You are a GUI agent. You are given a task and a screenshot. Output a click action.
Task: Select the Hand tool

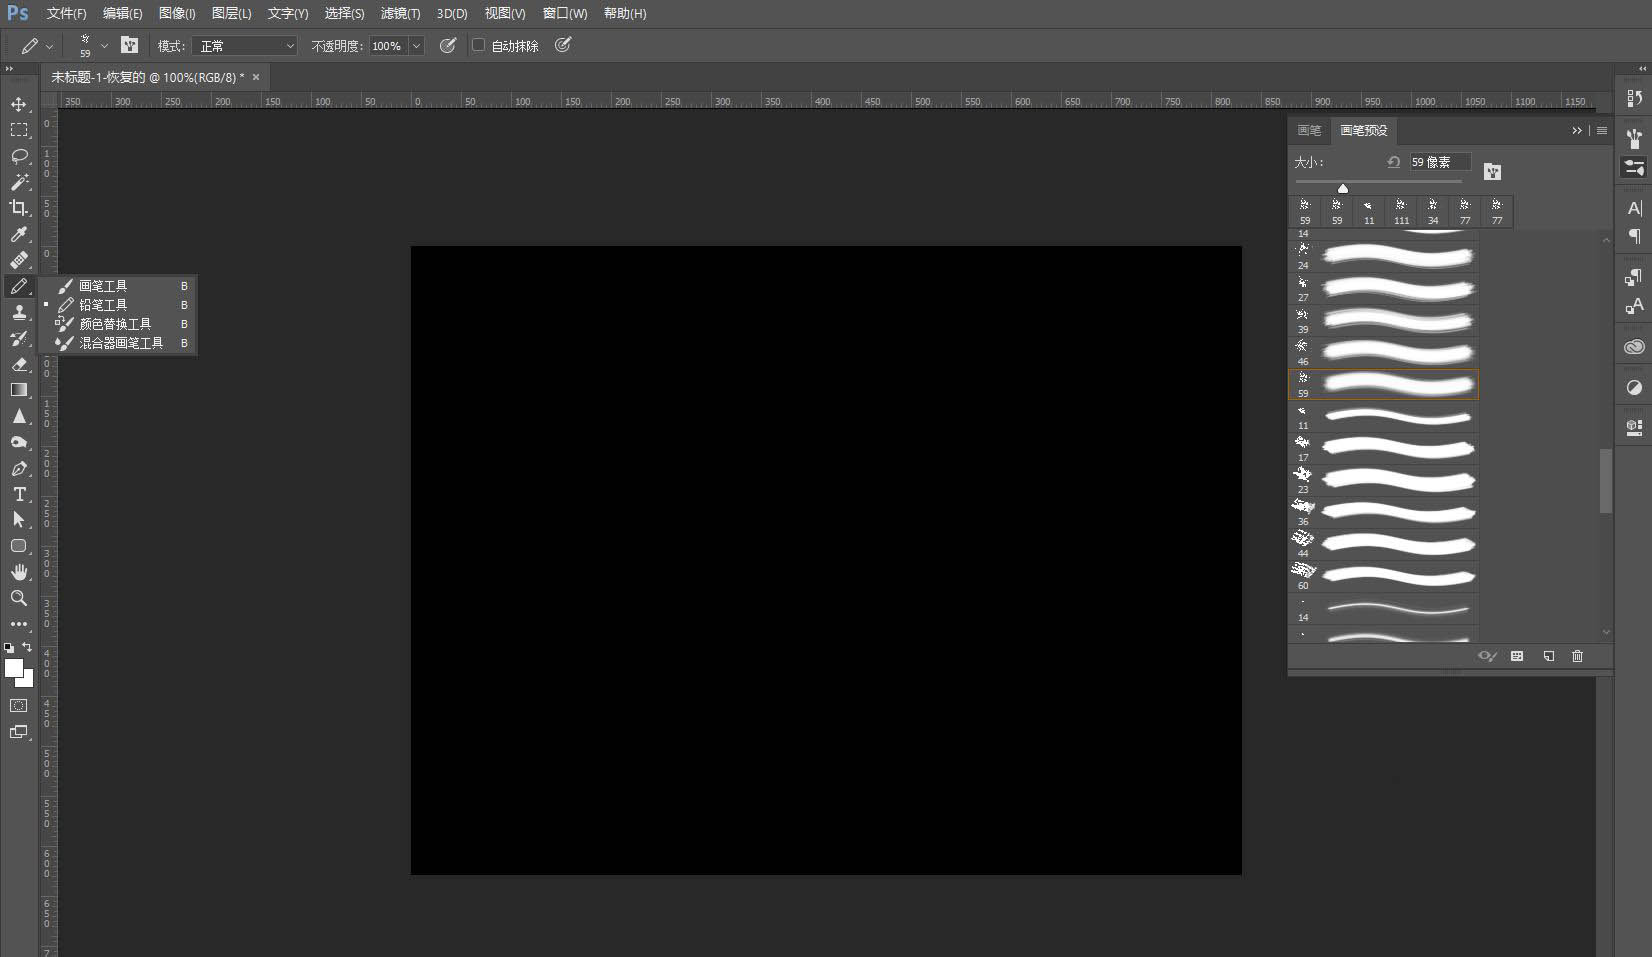(19, 572)
